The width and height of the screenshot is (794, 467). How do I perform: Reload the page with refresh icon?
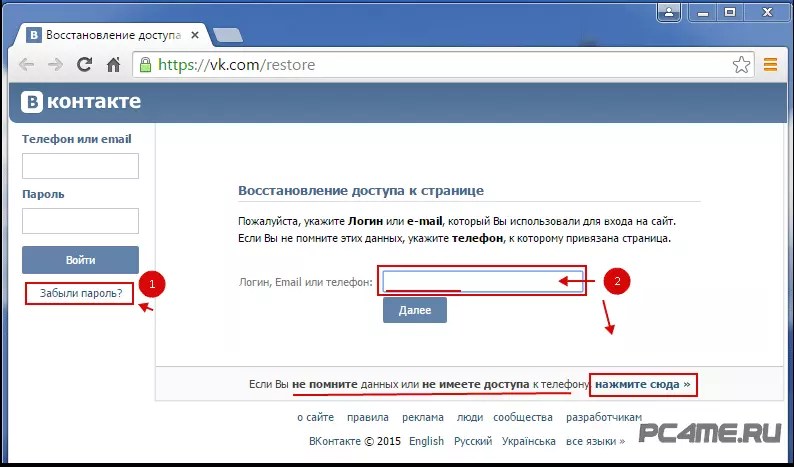coord(84,64)
